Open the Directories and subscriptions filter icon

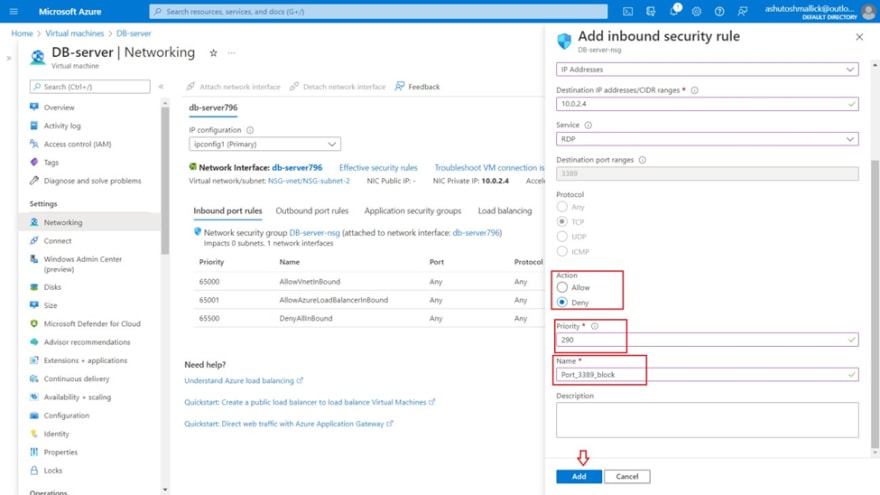tap(650, 11)
